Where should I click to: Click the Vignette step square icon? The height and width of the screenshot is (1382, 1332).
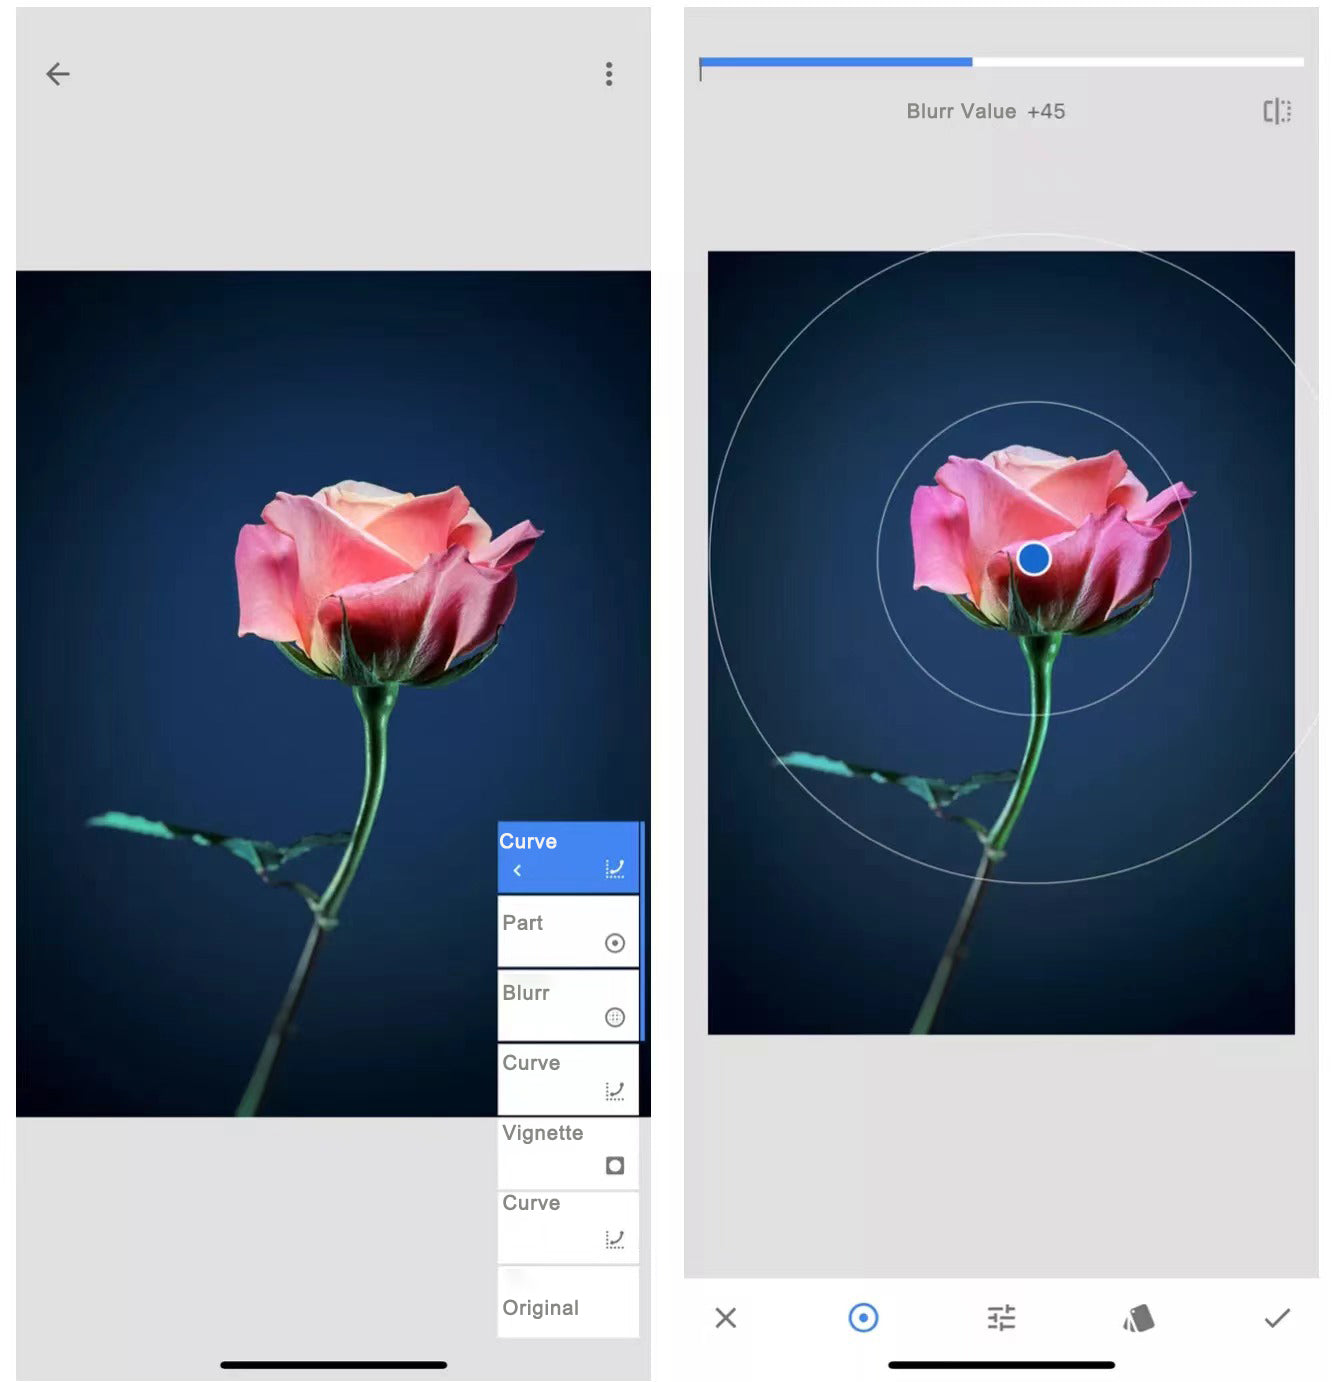(x=615, y=1165)
